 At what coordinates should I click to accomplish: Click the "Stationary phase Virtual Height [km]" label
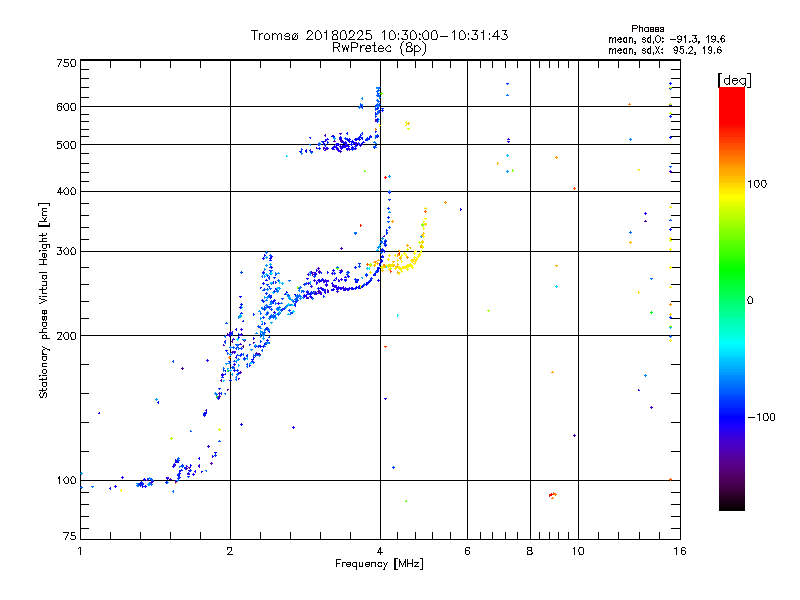tap(44, 301)
